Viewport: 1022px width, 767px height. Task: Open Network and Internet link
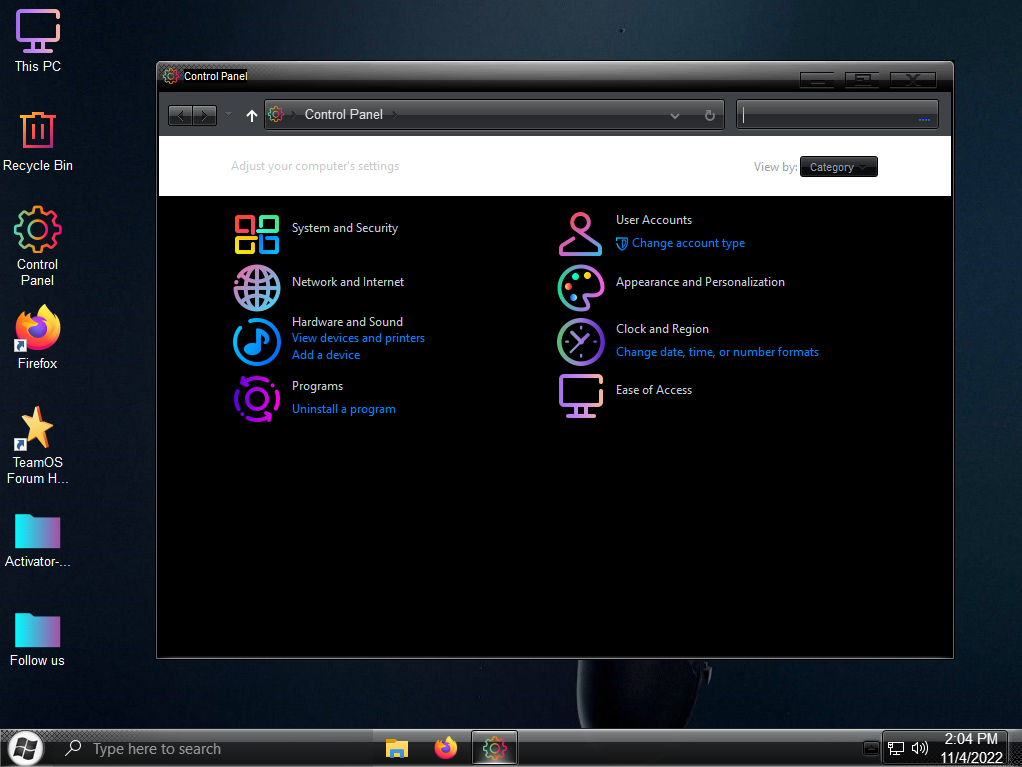347,282
